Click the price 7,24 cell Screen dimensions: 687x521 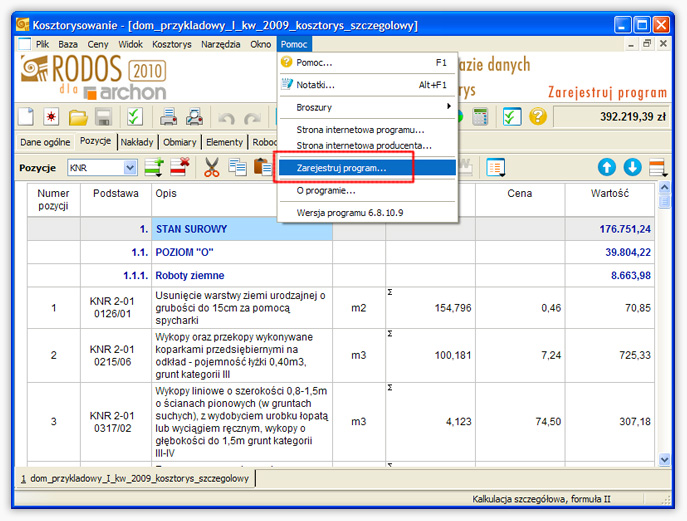[520, 355]
